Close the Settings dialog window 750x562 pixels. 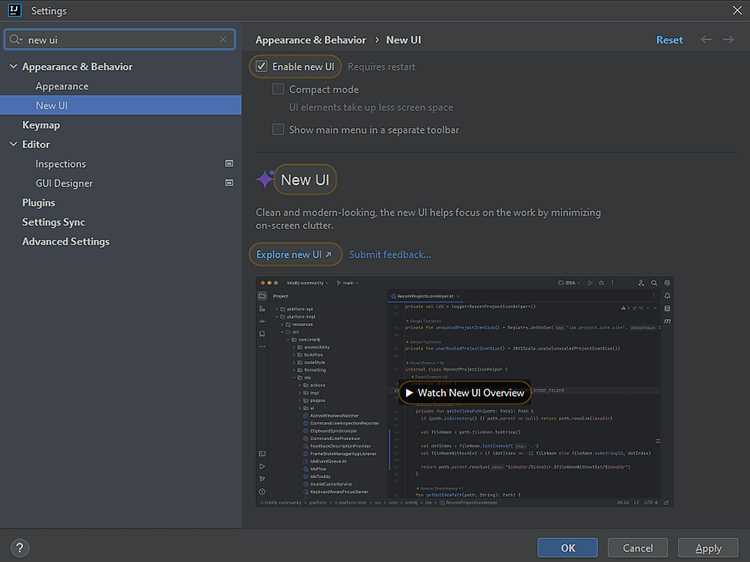pyautogui.click(x=737, y=10)
